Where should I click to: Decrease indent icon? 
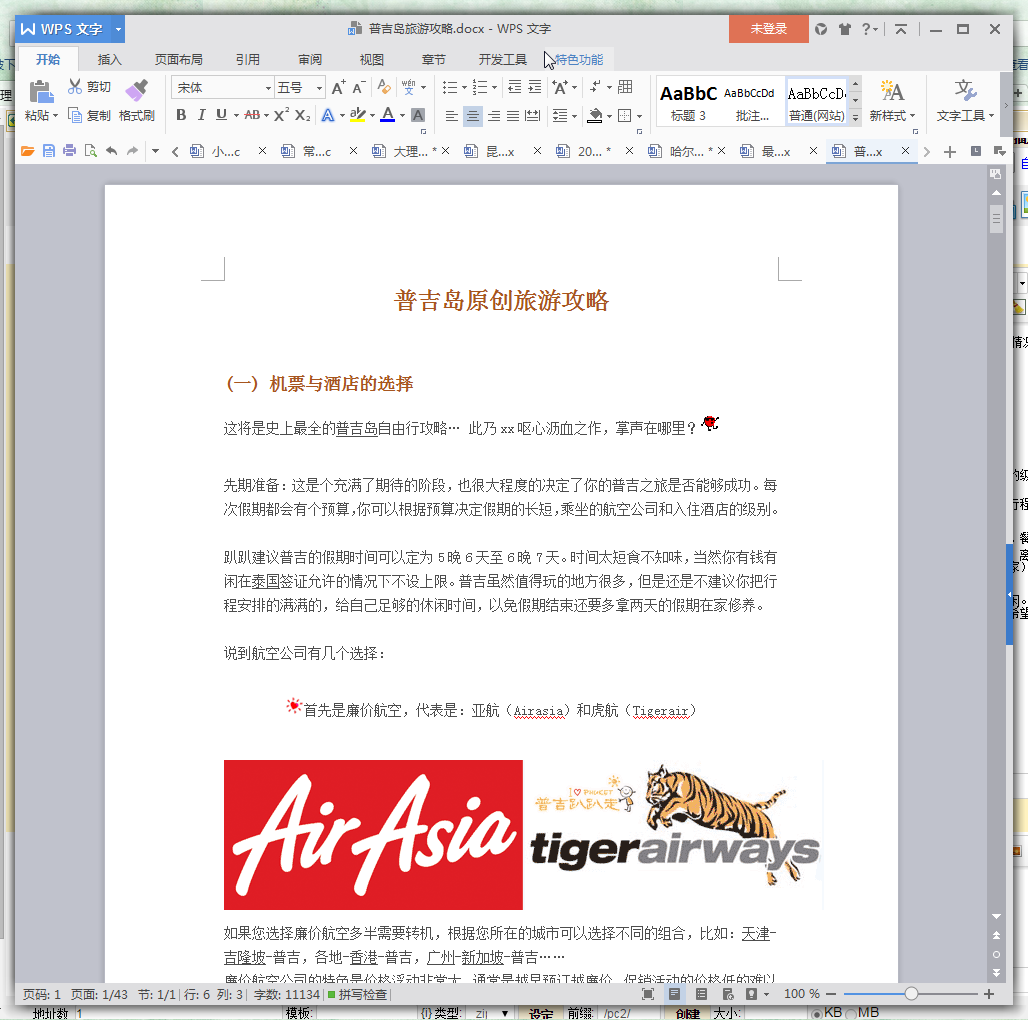coord(515,87)
